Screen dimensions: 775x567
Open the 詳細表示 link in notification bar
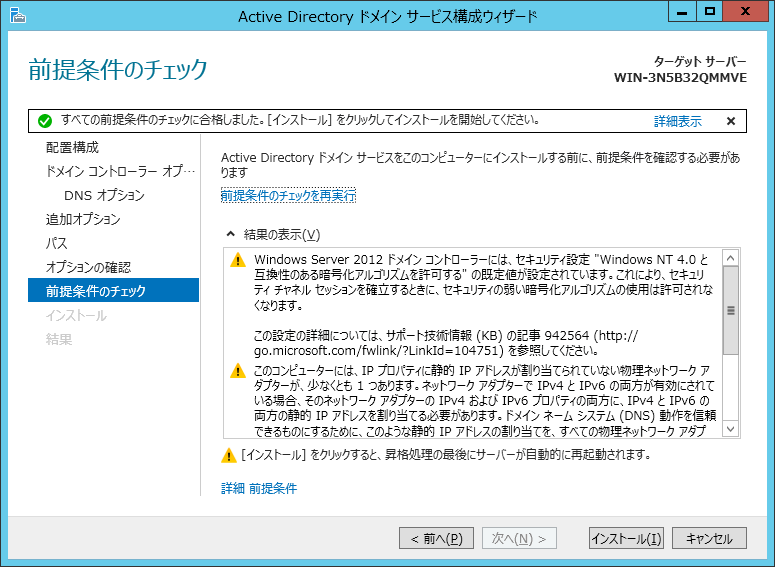point(678,121)
